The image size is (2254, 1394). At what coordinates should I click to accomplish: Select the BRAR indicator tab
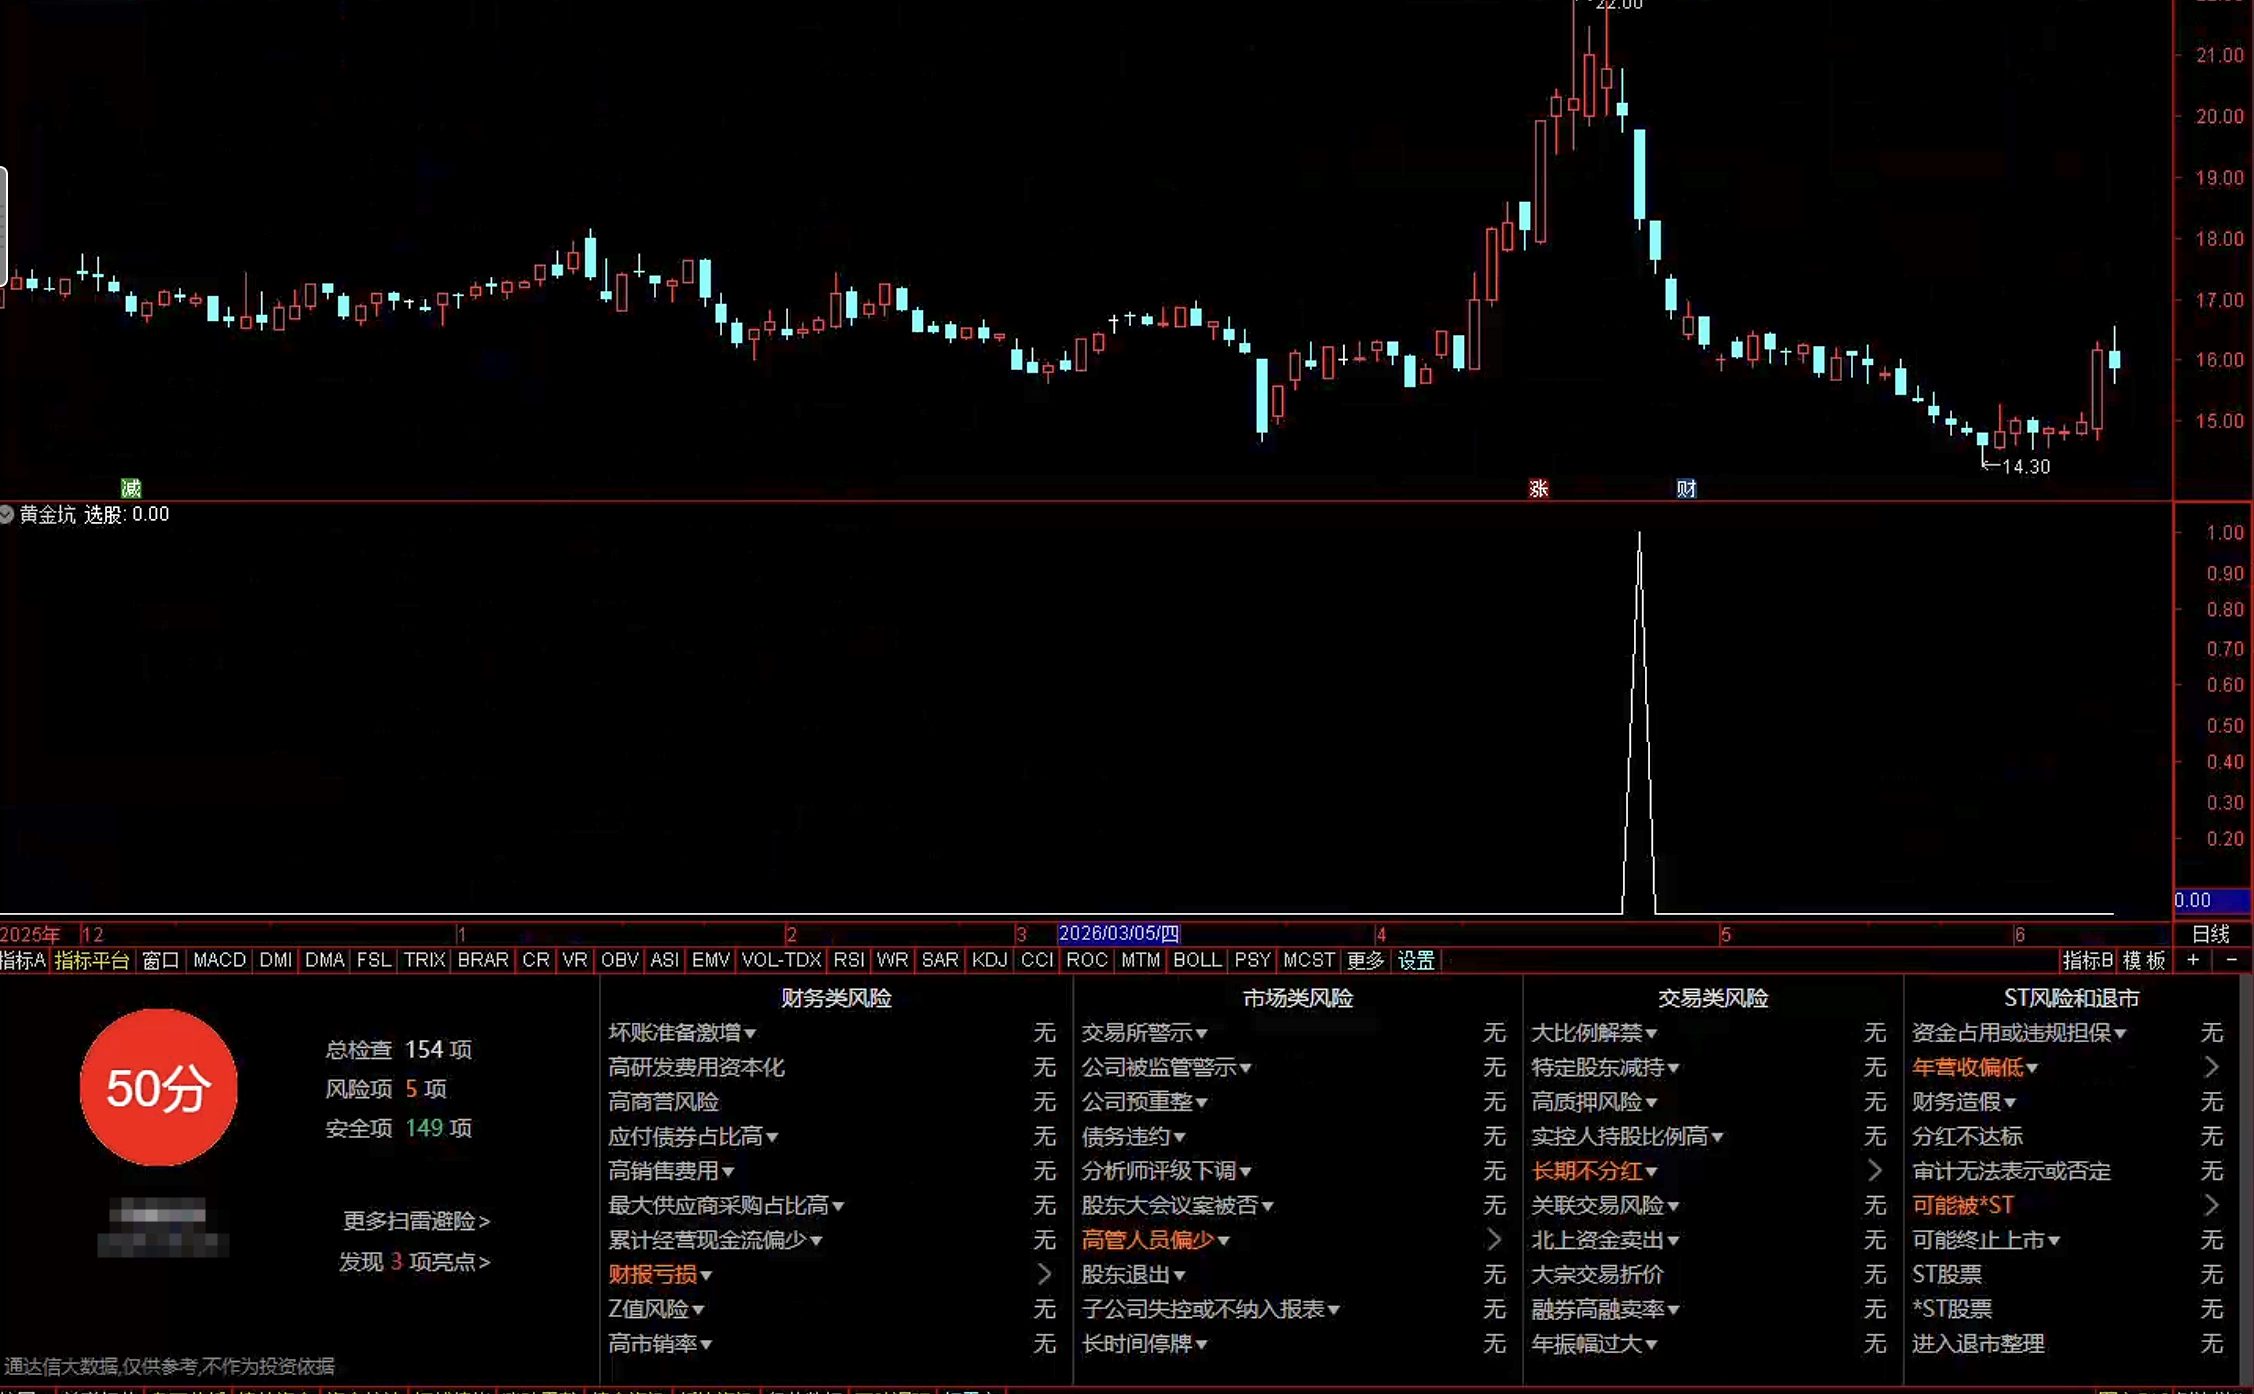[483, 960]
